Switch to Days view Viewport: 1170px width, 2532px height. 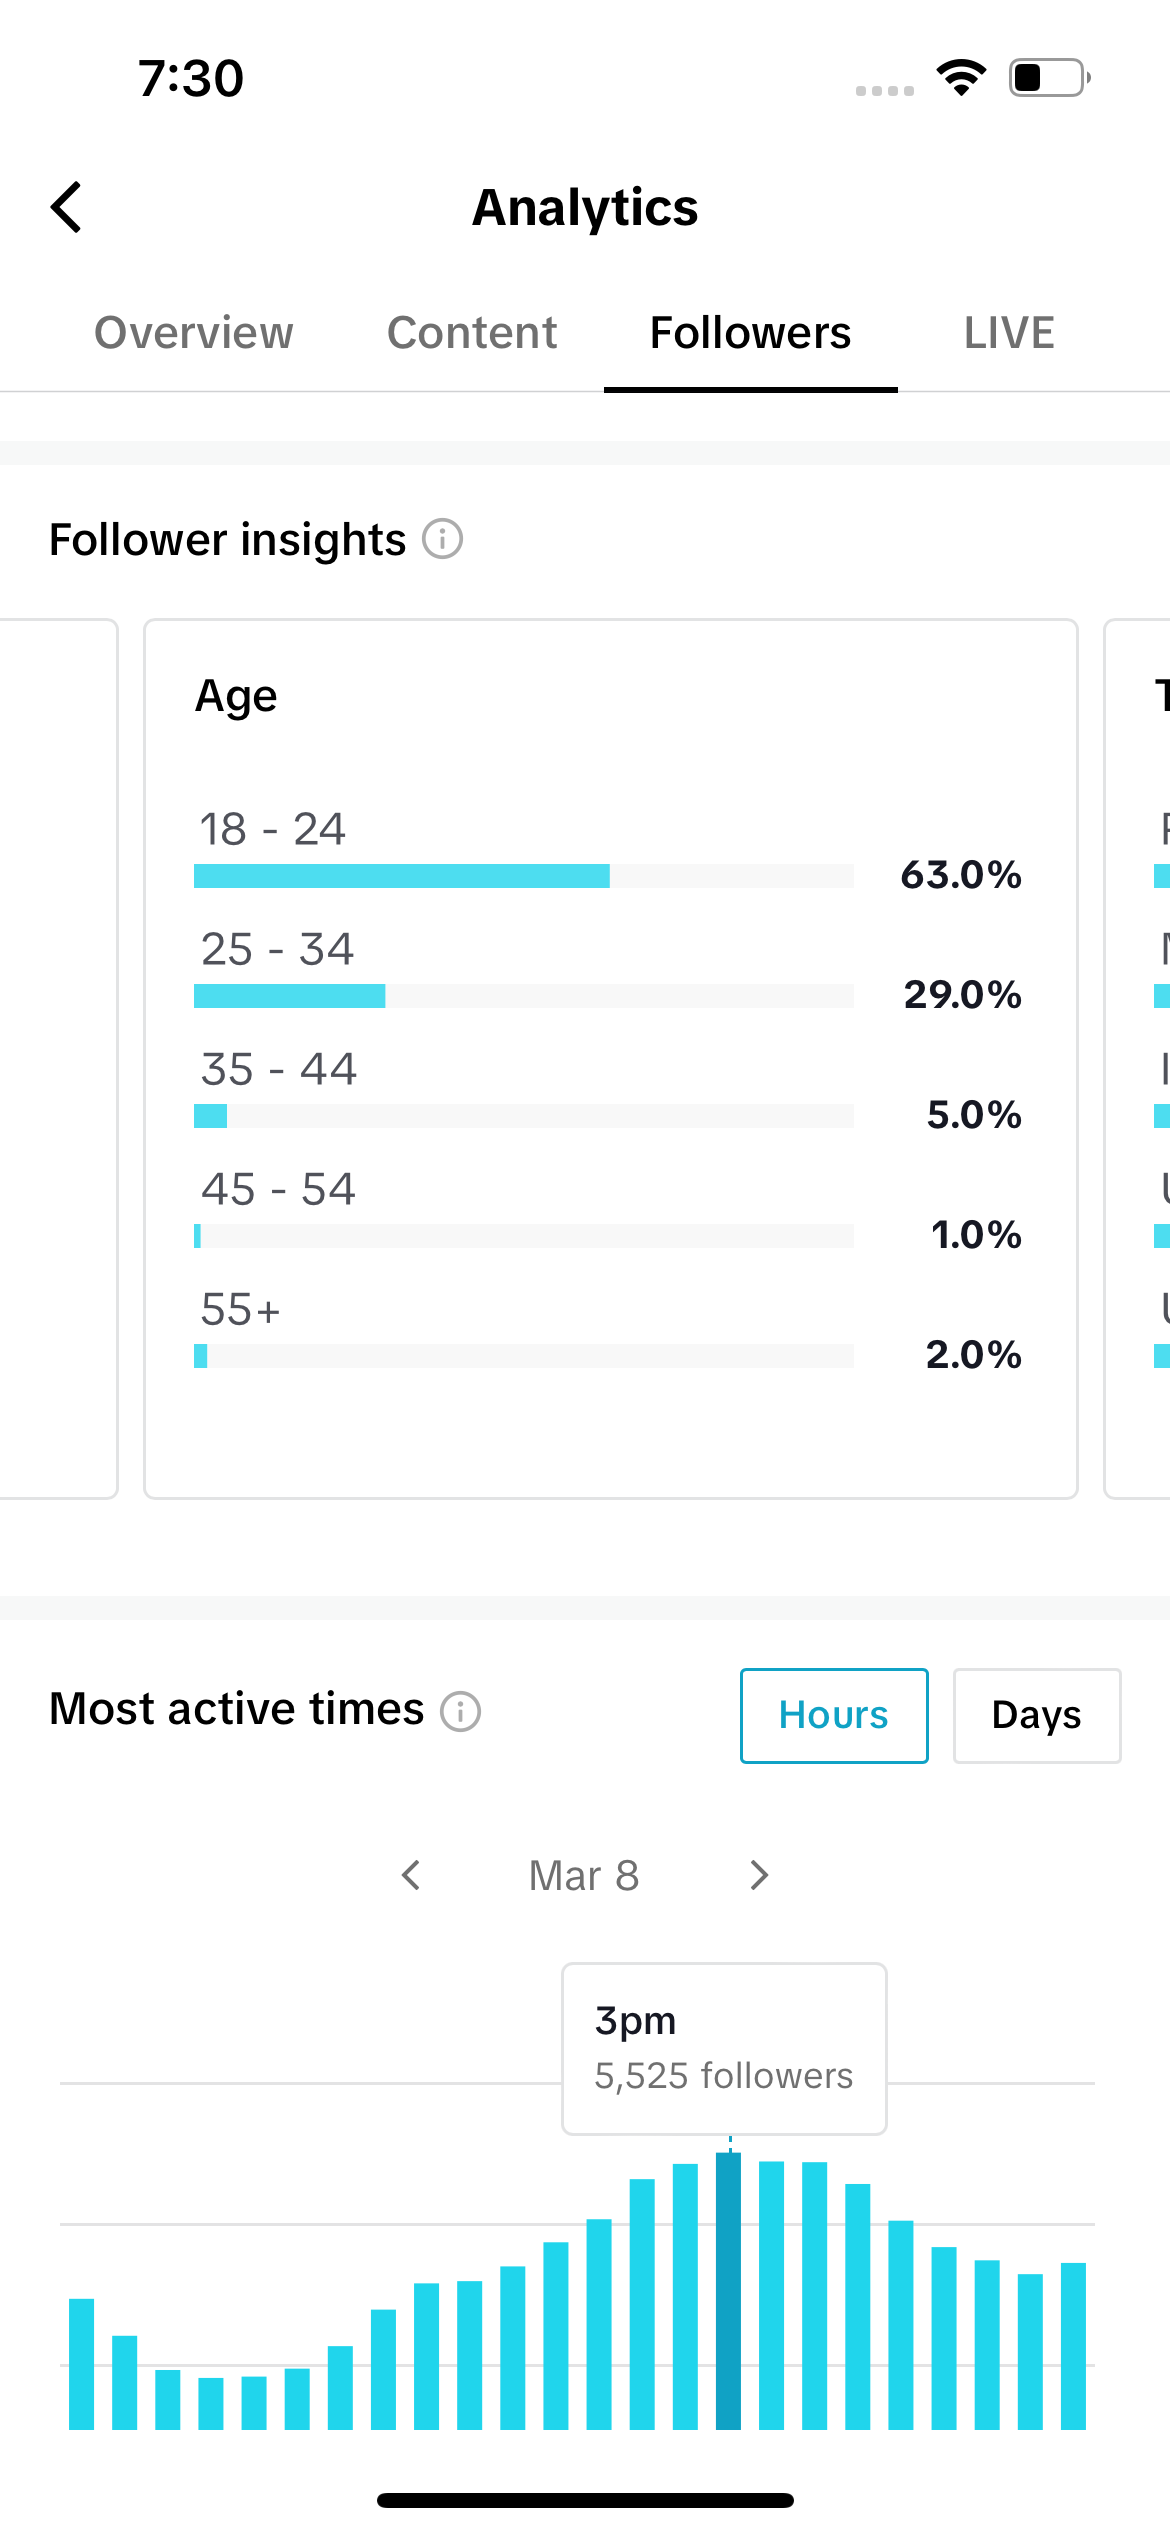click(x=1037, y=1715)
